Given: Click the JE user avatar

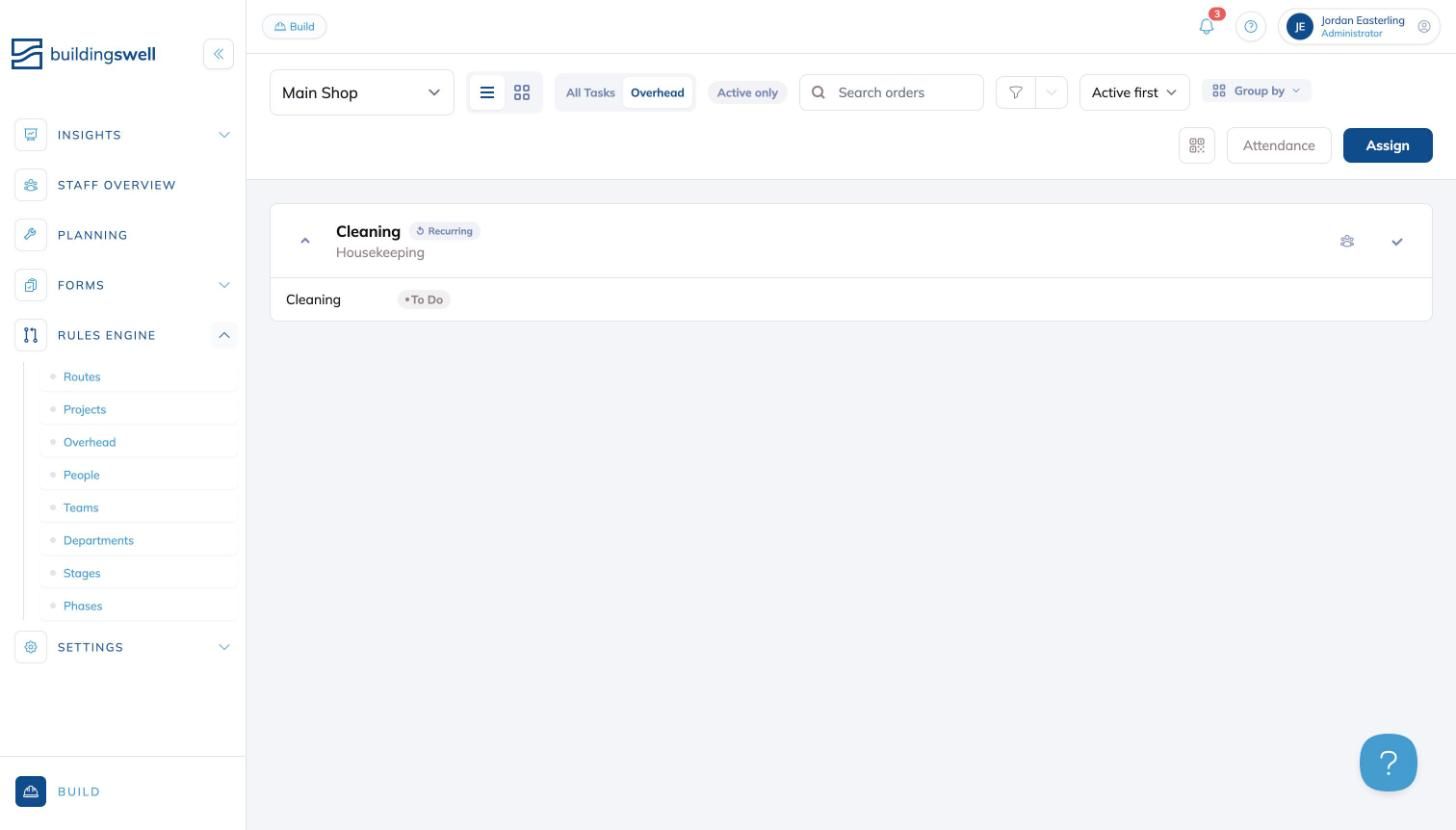Looking at the screenshot, I should pyautogui.click(x=1299, y=27).
